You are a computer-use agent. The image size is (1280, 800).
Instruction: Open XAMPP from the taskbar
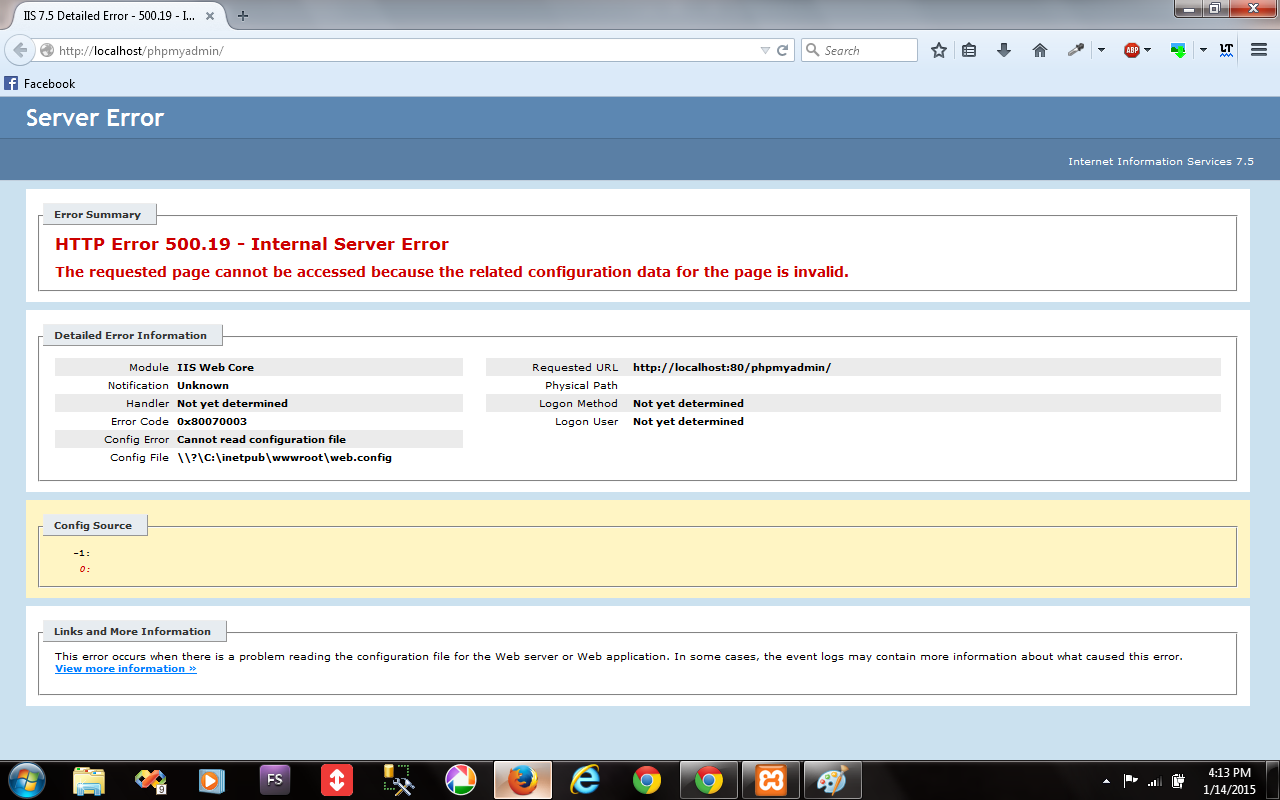pos(770,780)
